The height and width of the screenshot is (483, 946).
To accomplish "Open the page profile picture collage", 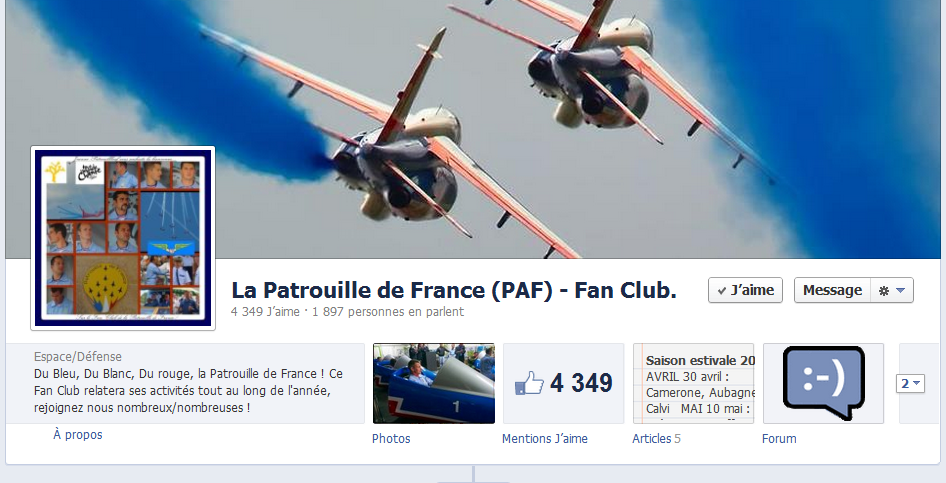I will (123, 238).
